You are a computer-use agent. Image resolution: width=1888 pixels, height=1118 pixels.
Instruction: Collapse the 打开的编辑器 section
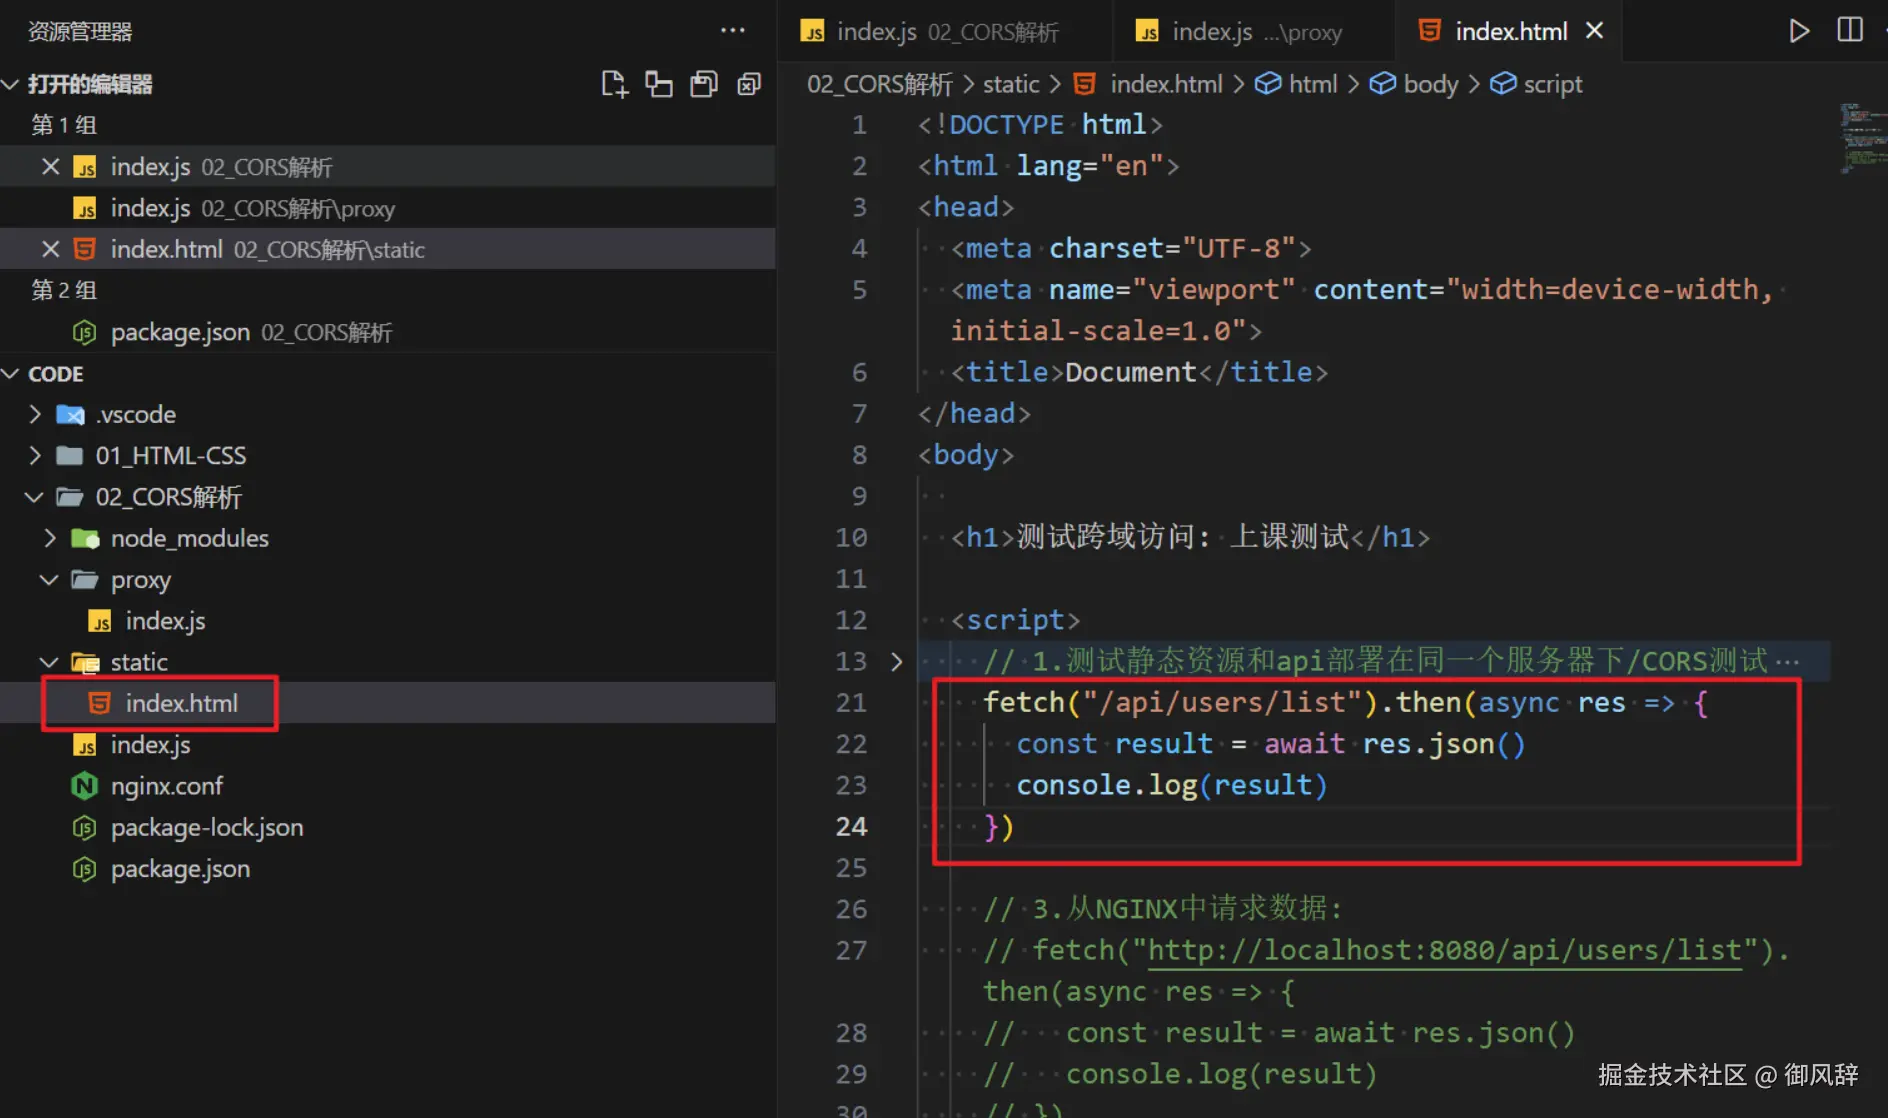(11, 84)
